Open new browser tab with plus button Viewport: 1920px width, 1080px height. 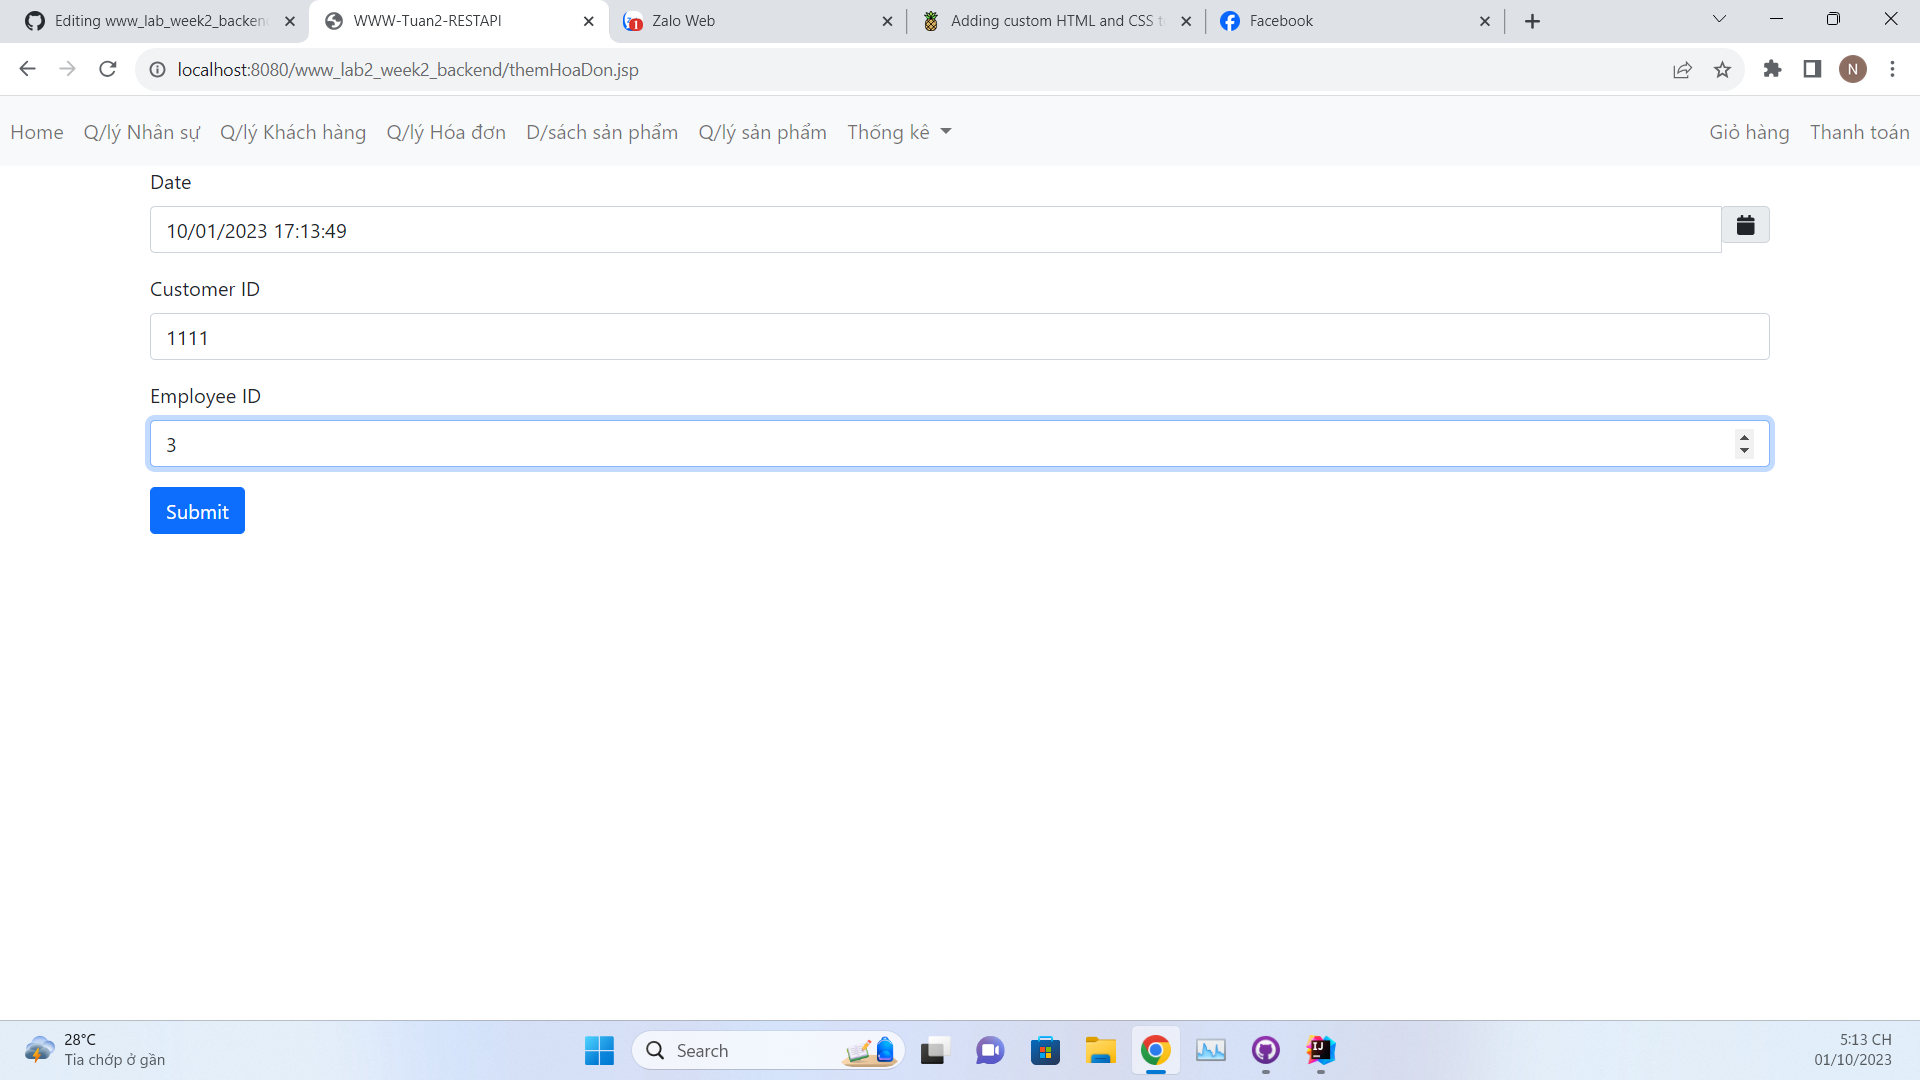1532,21
